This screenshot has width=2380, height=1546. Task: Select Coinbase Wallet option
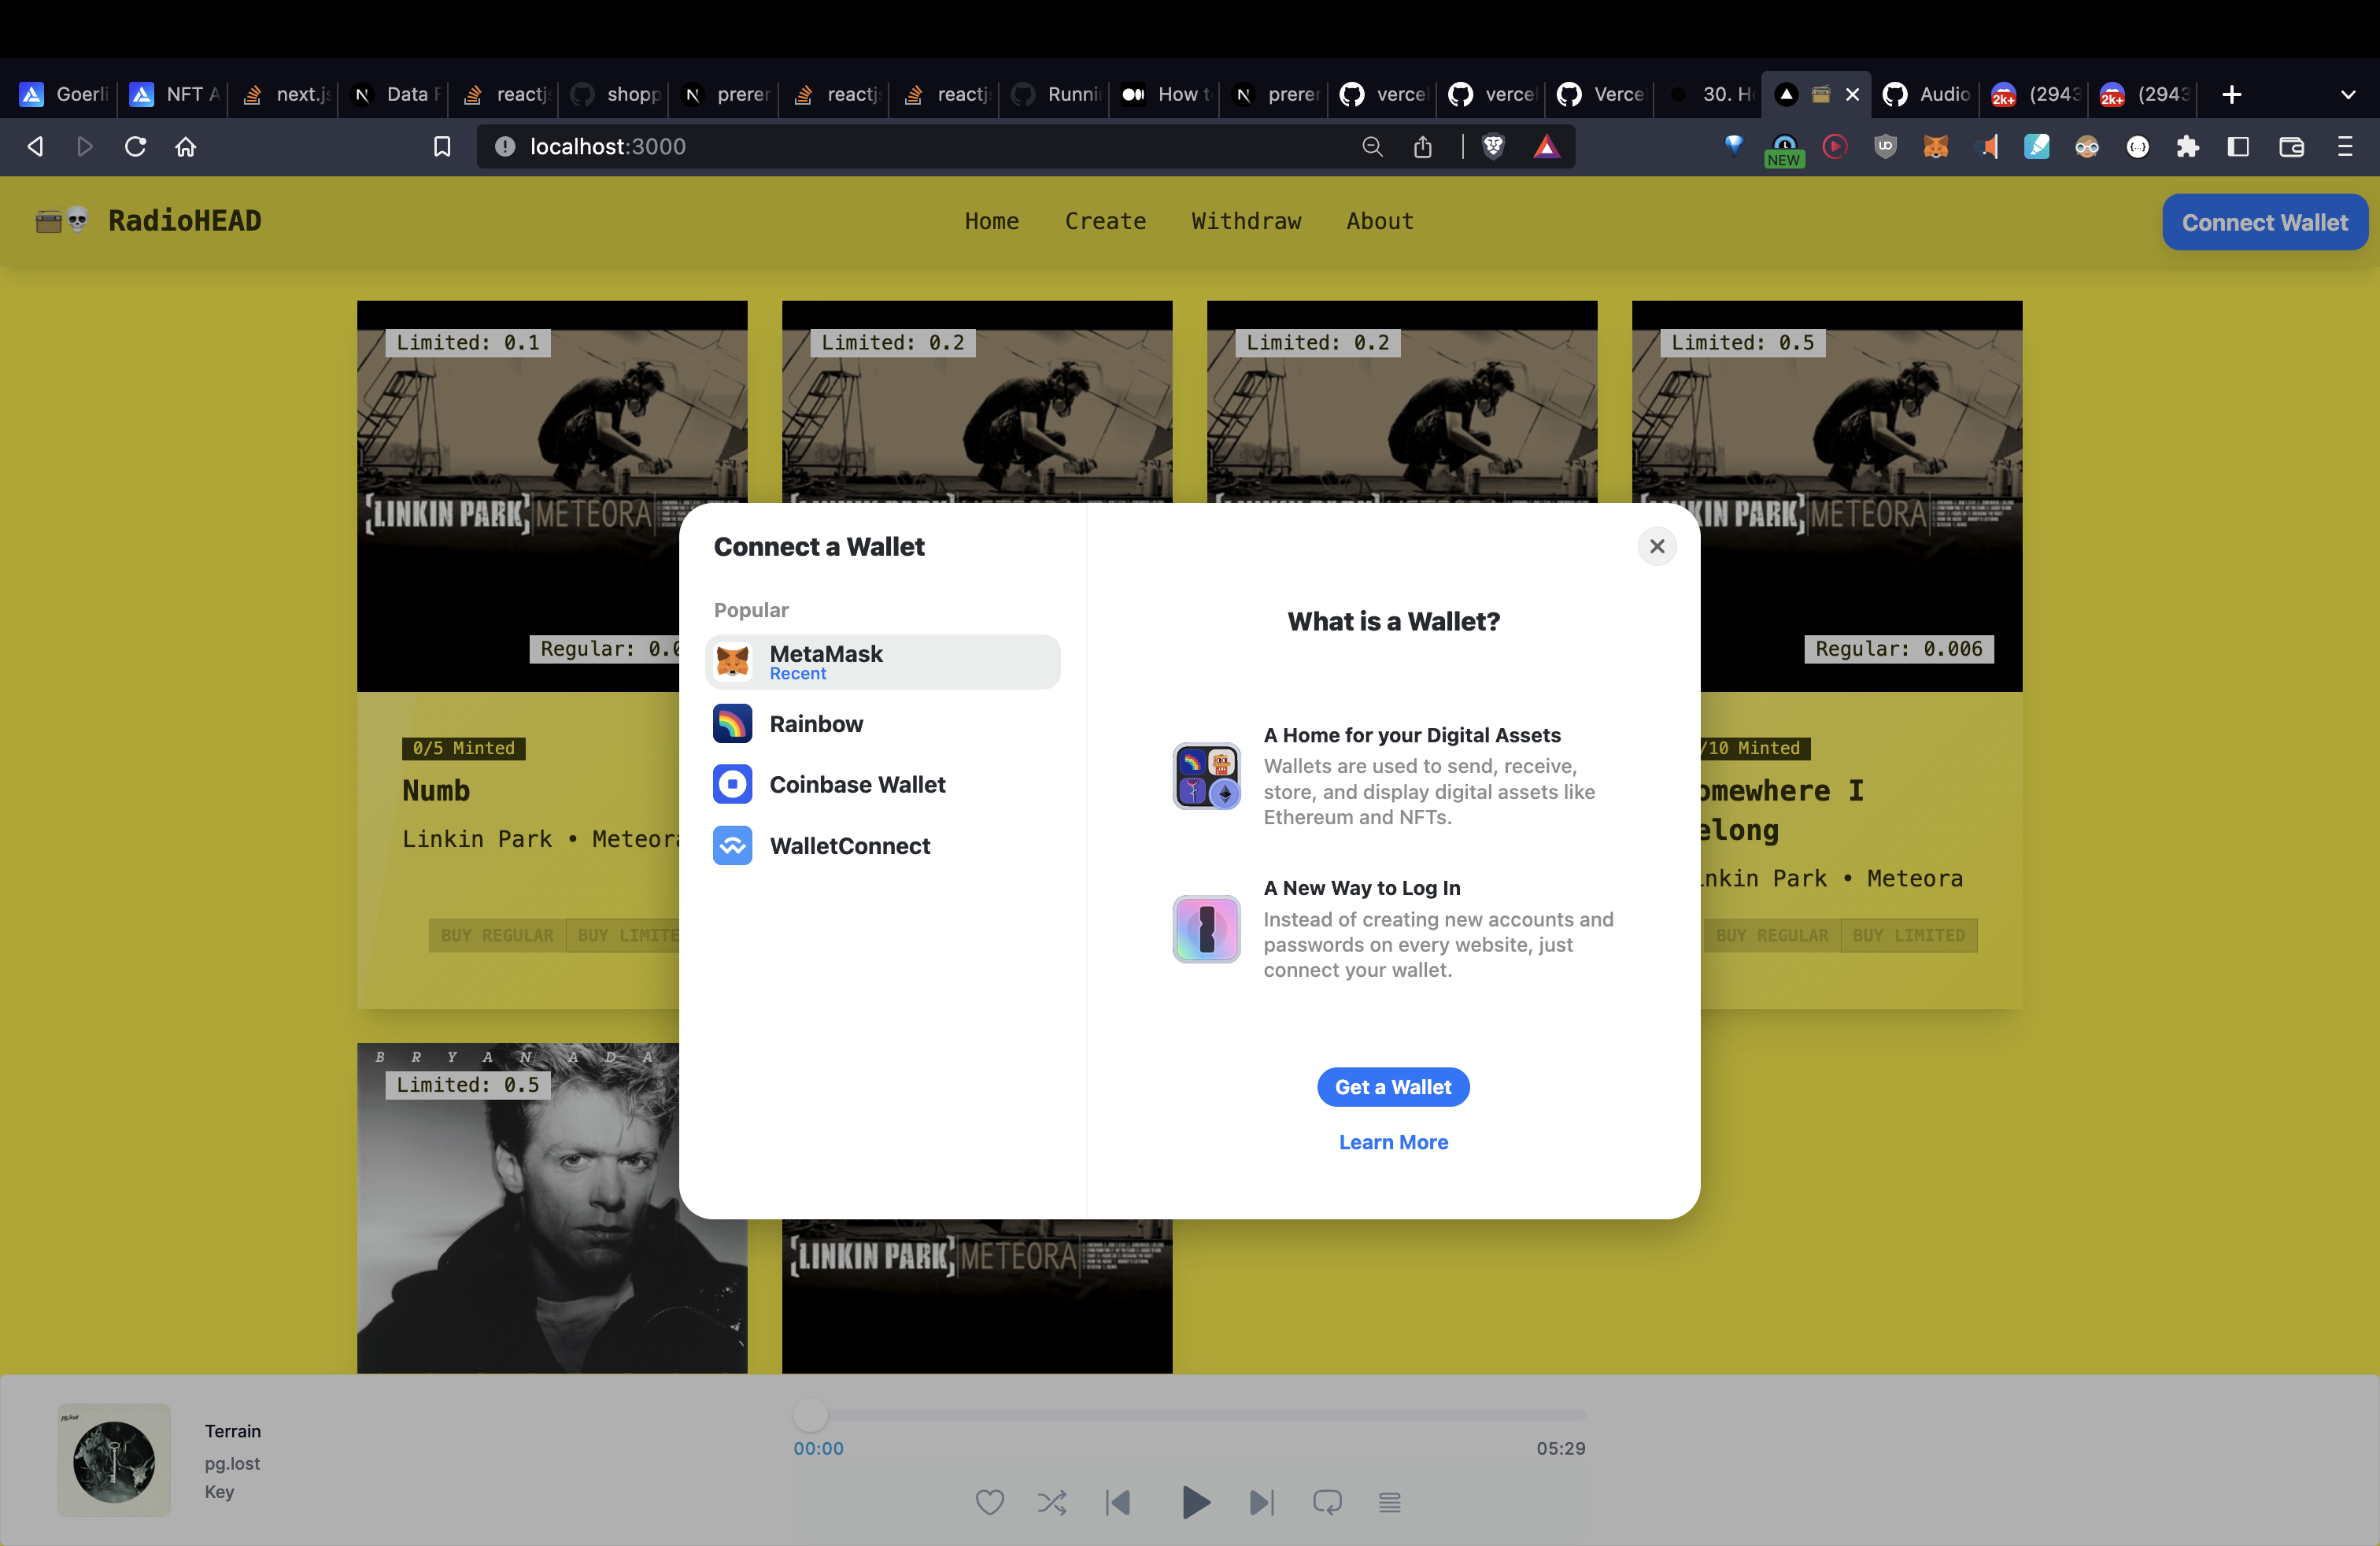(856, 784)
